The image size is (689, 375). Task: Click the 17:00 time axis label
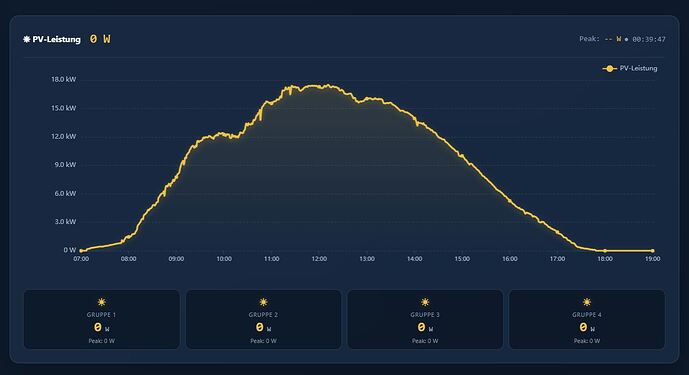[x=558, y=259]
